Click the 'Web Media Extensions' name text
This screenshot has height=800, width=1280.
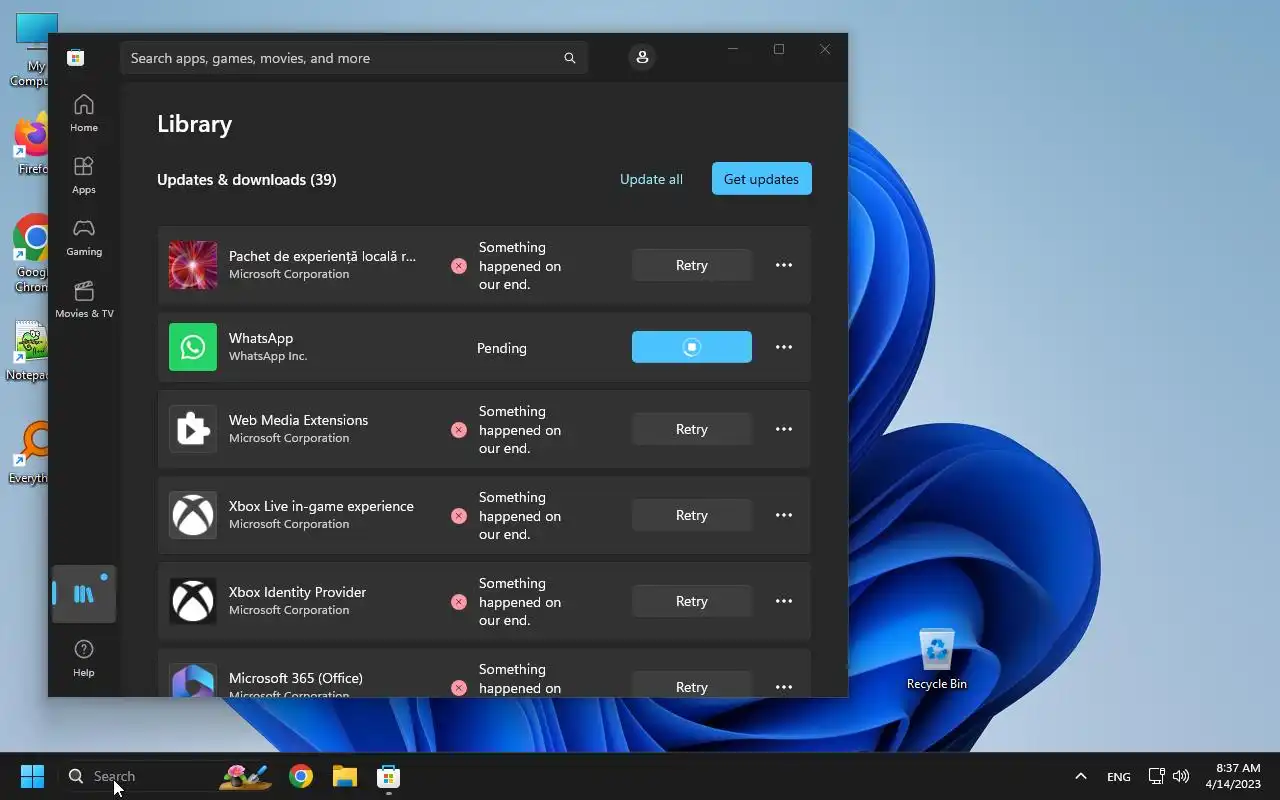pos(298,420)
